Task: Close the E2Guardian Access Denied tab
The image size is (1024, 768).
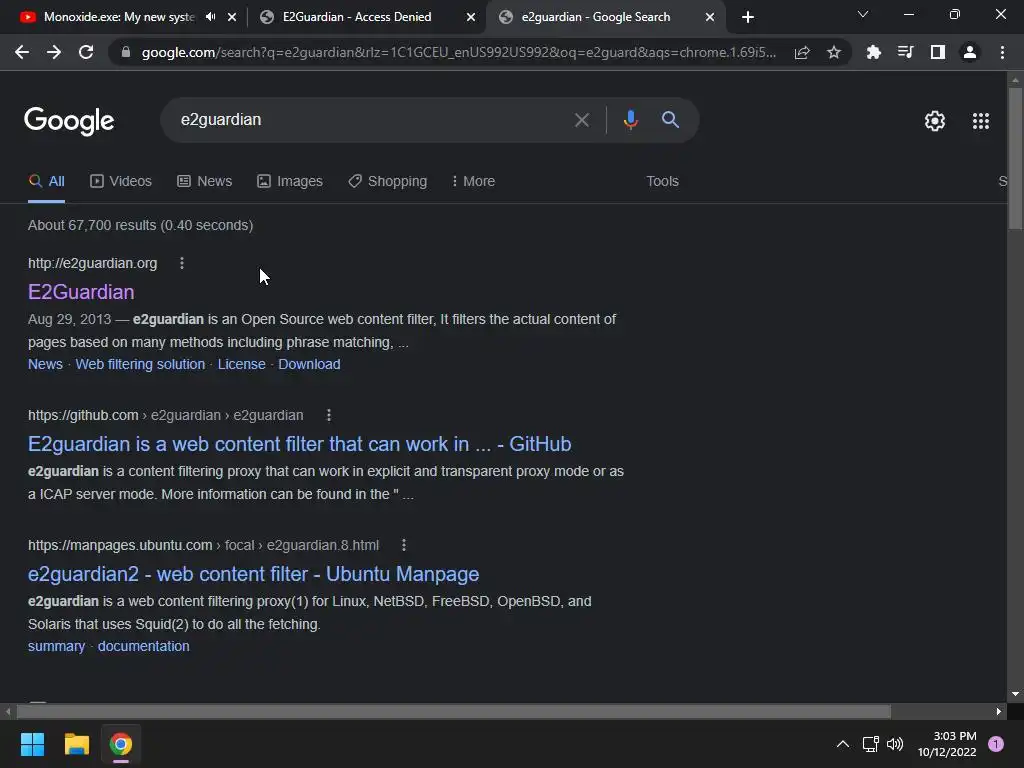Action: [471, 17]
